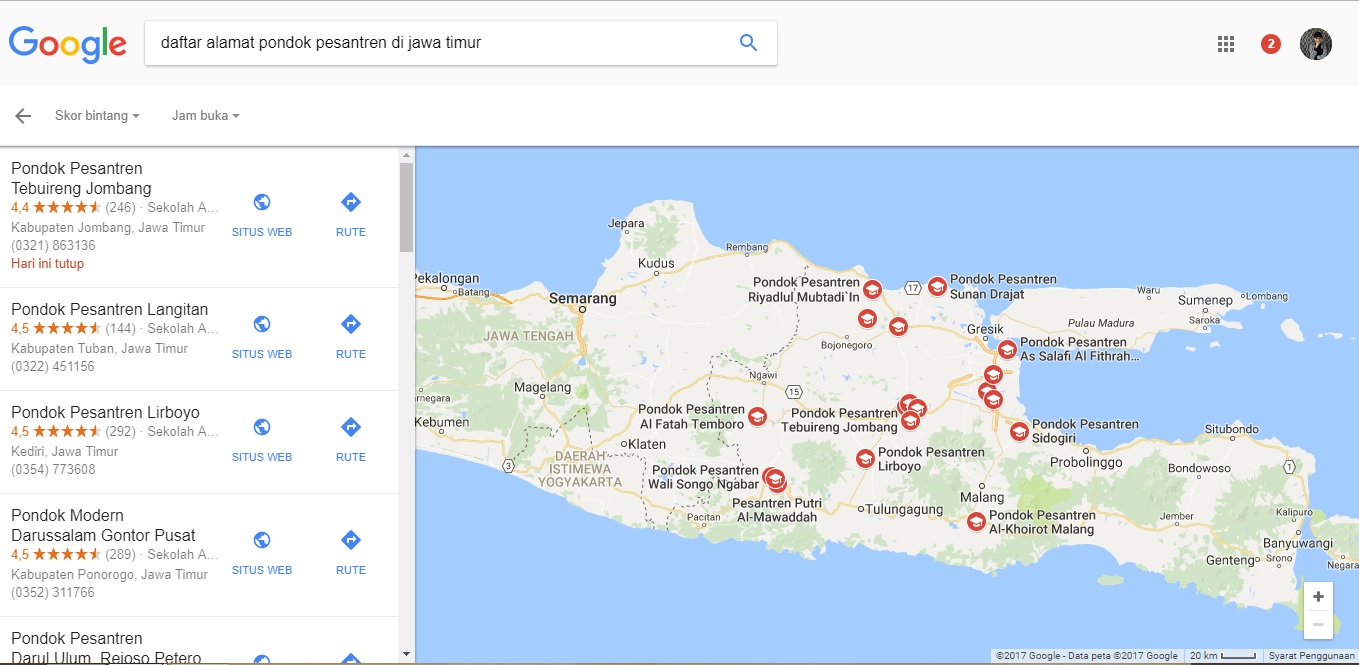Zoom in on the map
The height and width of the screenshot is (665, 1359).
[1318, 597]
